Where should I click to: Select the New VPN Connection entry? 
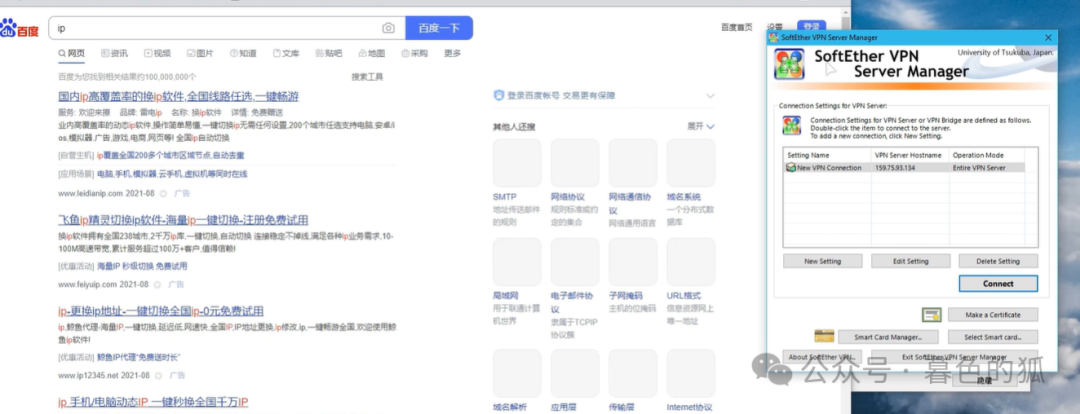pyautogui.click(x=825, y=168)
